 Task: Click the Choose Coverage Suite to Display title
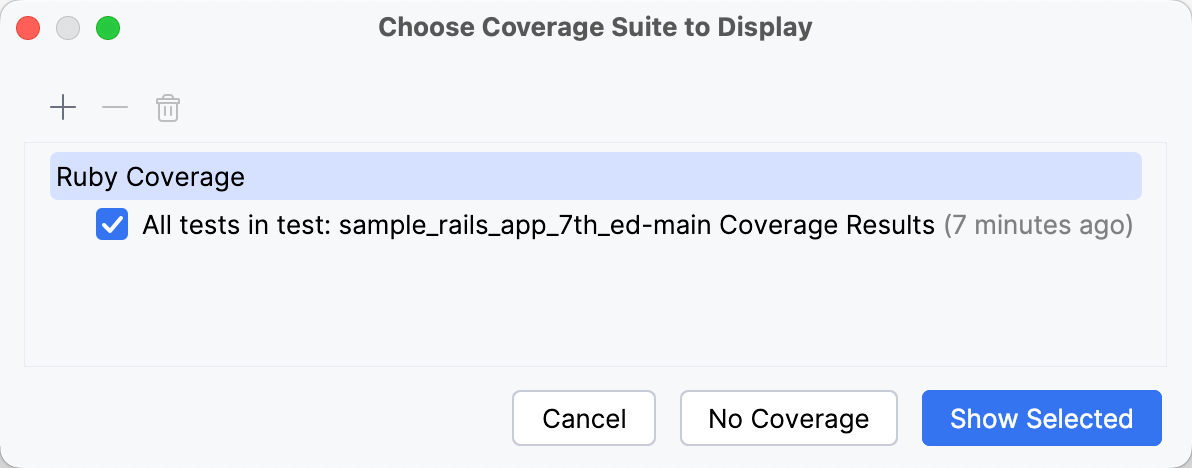(595, 28)
